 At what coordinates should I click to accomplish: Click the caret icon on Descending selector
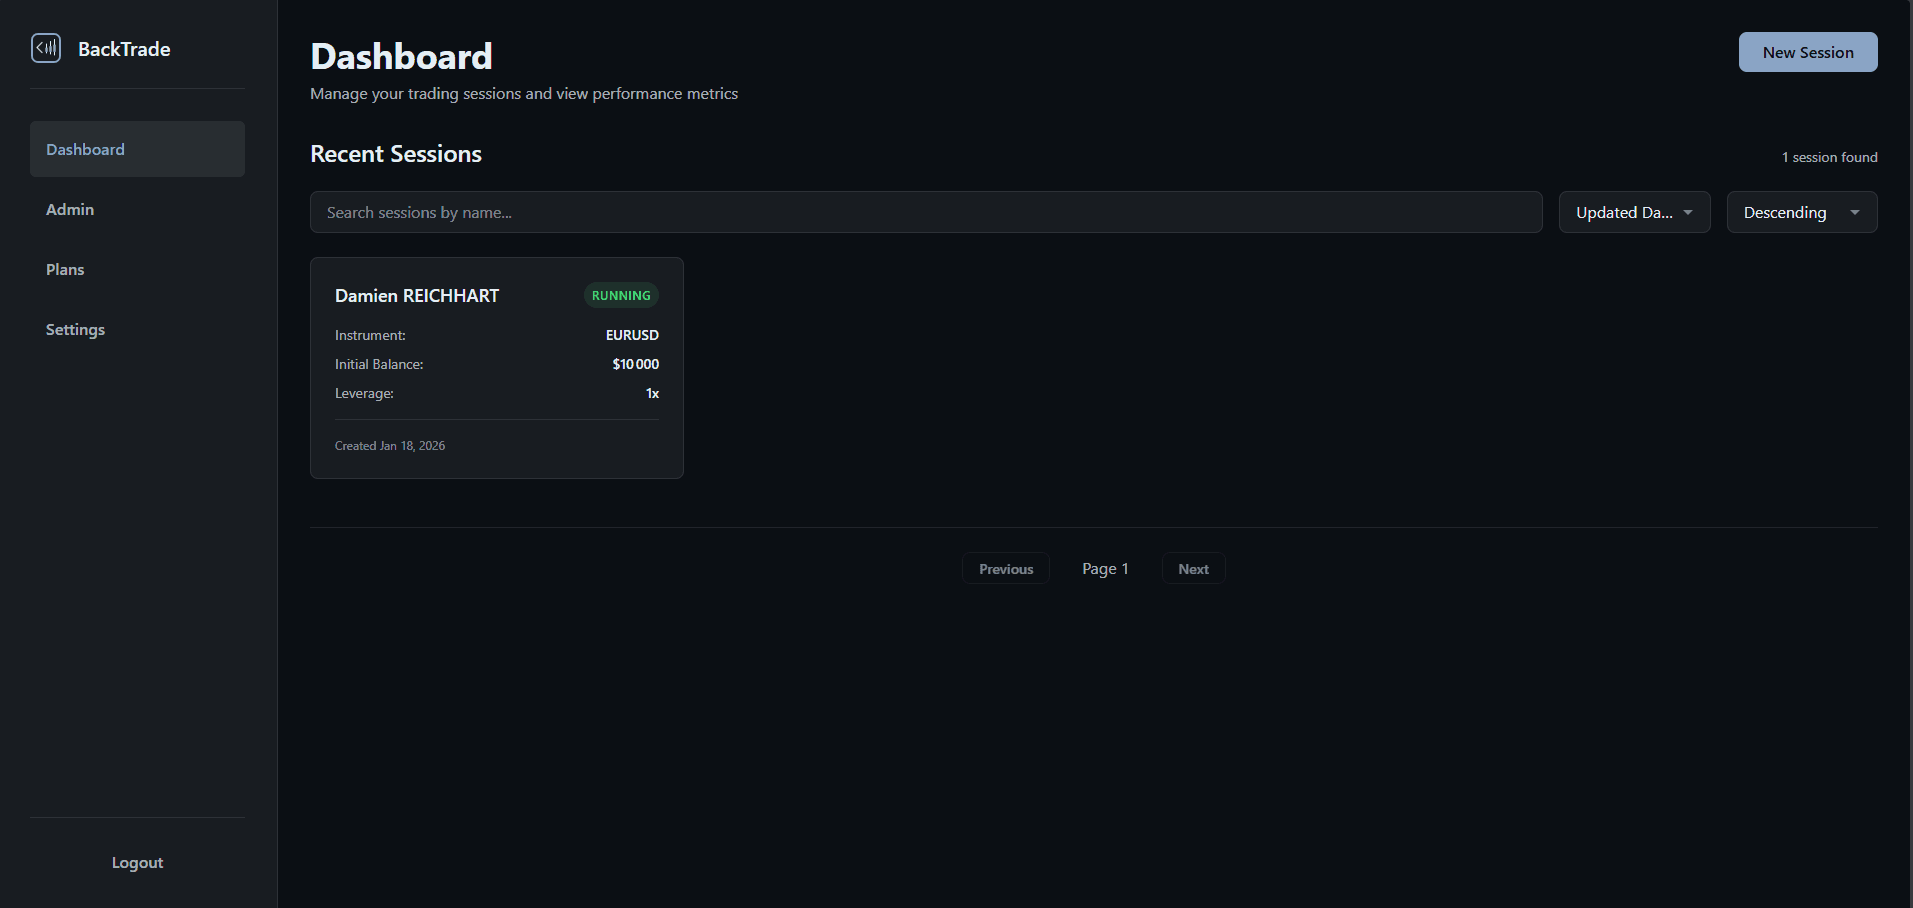[1855, 212]
